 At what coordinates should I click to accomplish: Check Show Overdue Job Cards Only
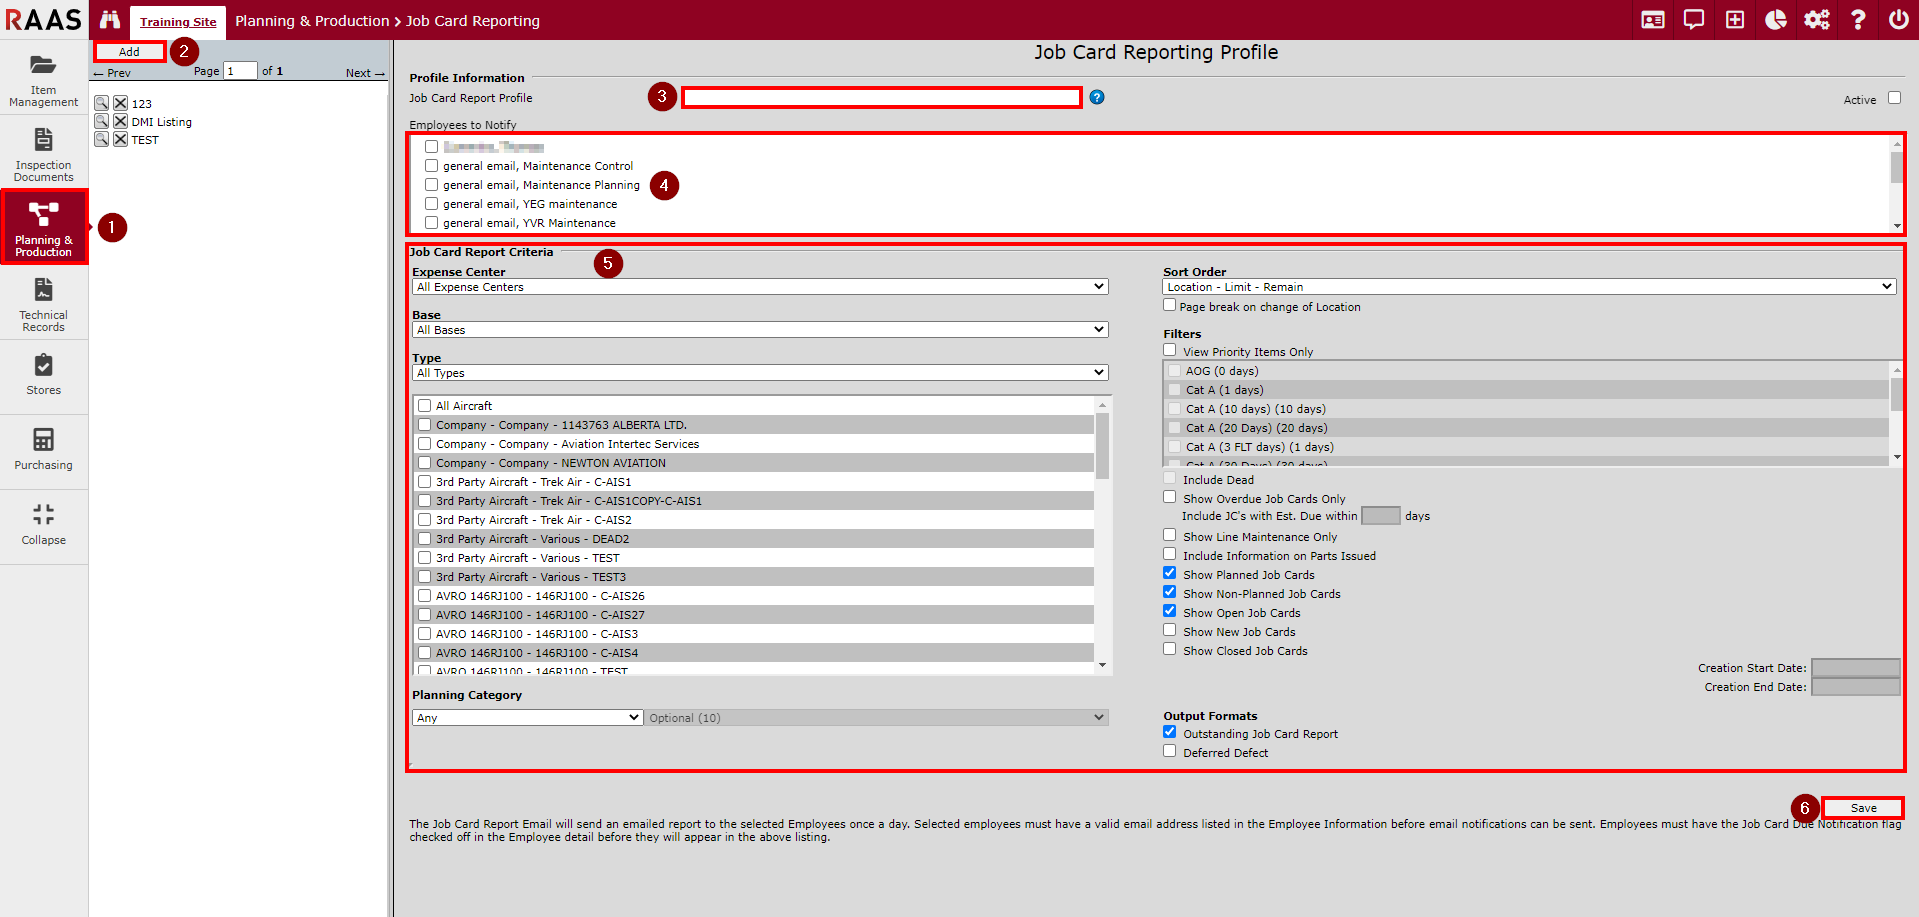tap(1169, 497)
